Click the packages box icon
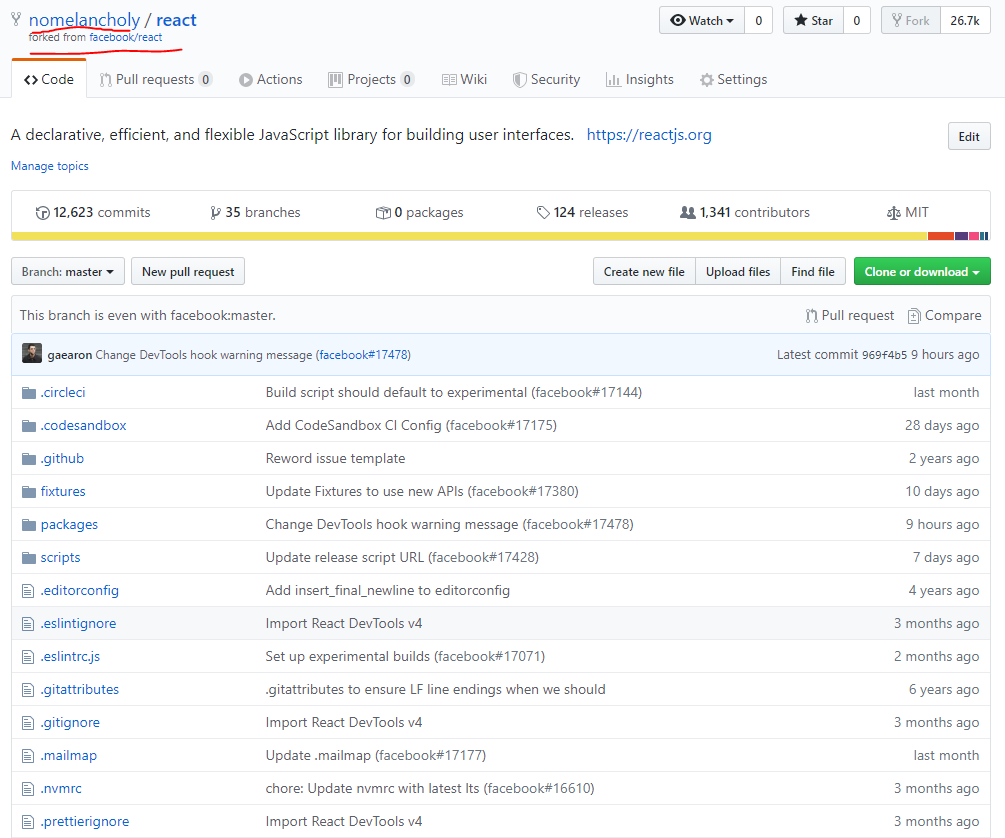The height and width of the screenshot is (838, 1005). (x=383, y=213)
